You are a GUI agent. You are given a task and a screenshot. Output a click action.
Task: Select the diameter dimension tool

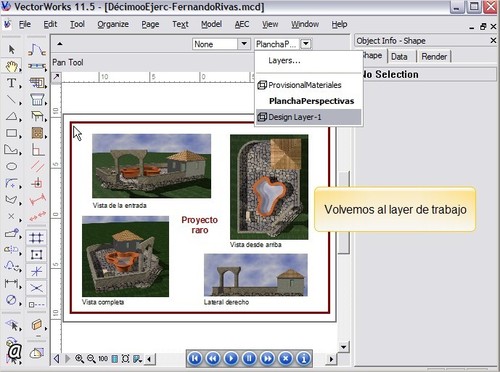[12, 300]
